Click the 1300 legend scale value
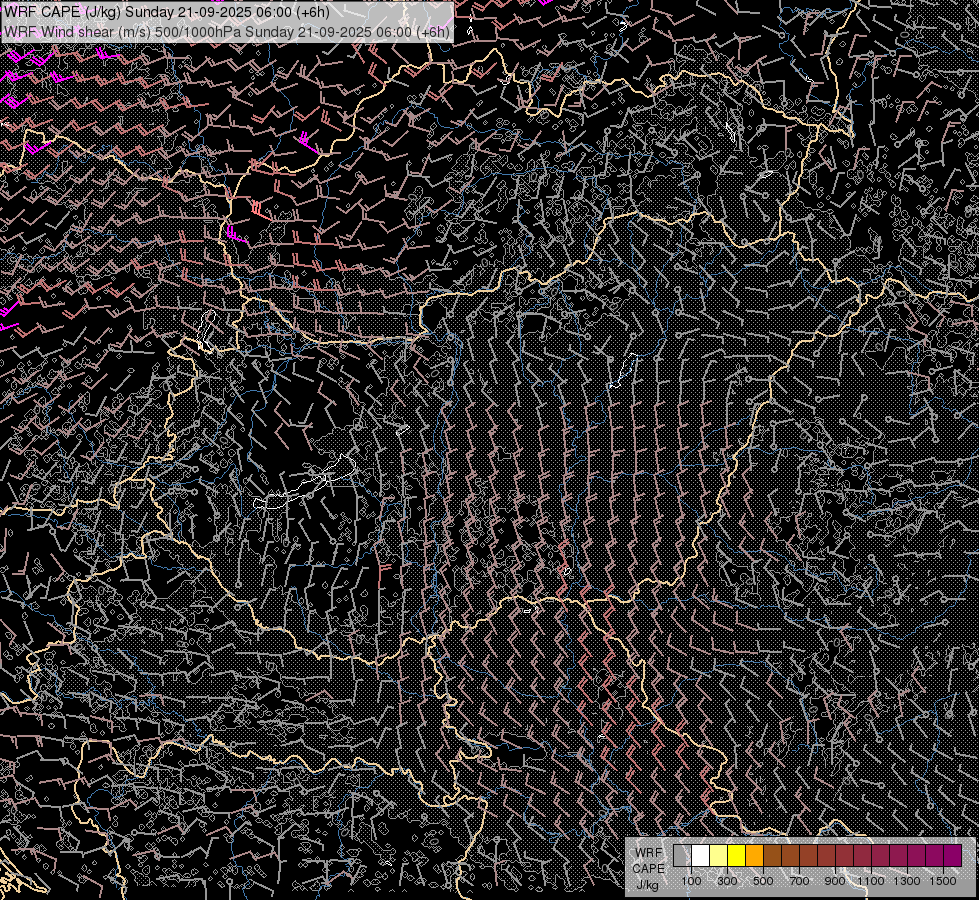Viewport: 979px width, 900px height. tap(907, 881)
